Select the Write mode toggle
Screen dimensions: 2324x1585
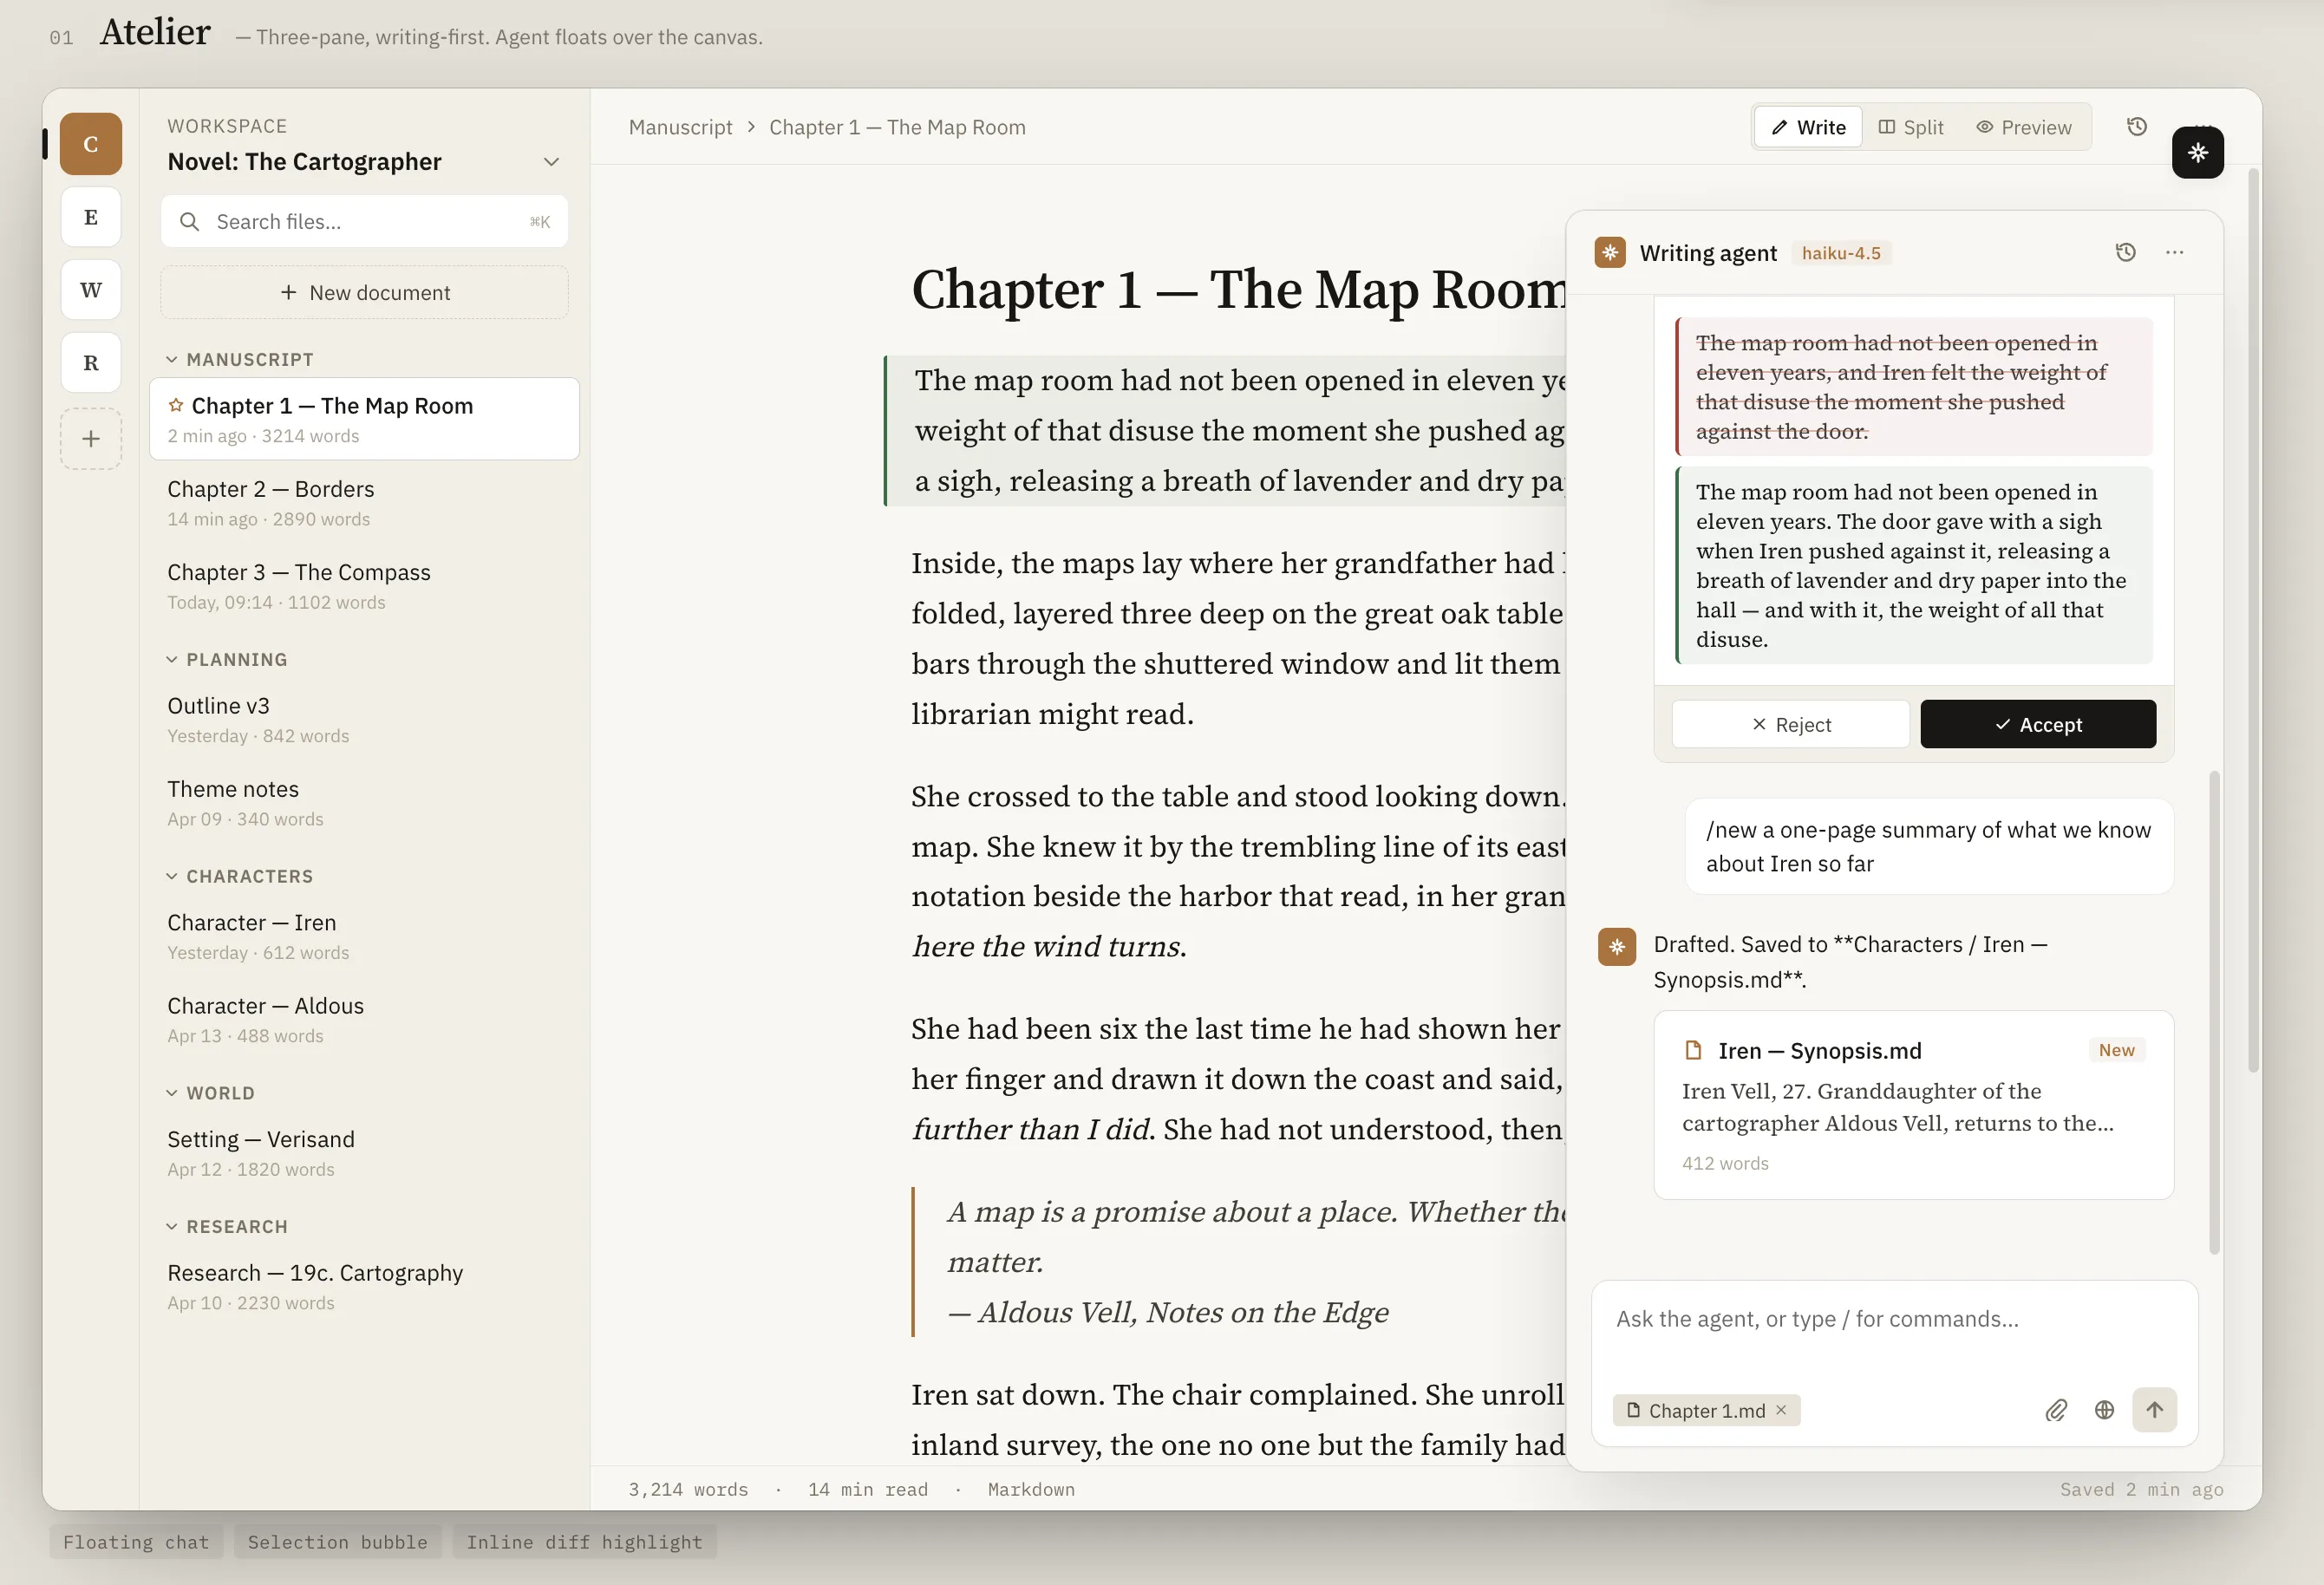[1808, 127]
